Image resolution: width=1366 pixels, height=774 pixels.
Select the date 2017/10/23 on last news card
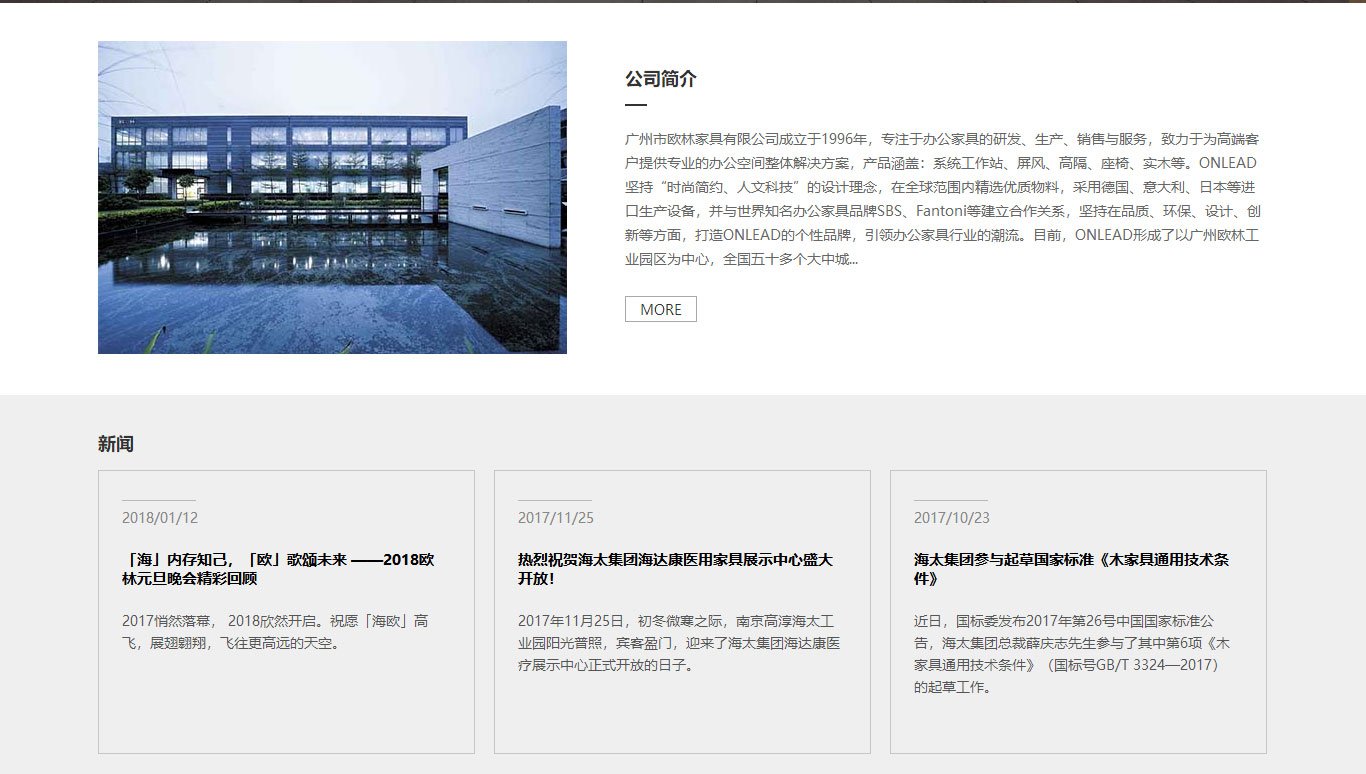click(x=950, y=517)
